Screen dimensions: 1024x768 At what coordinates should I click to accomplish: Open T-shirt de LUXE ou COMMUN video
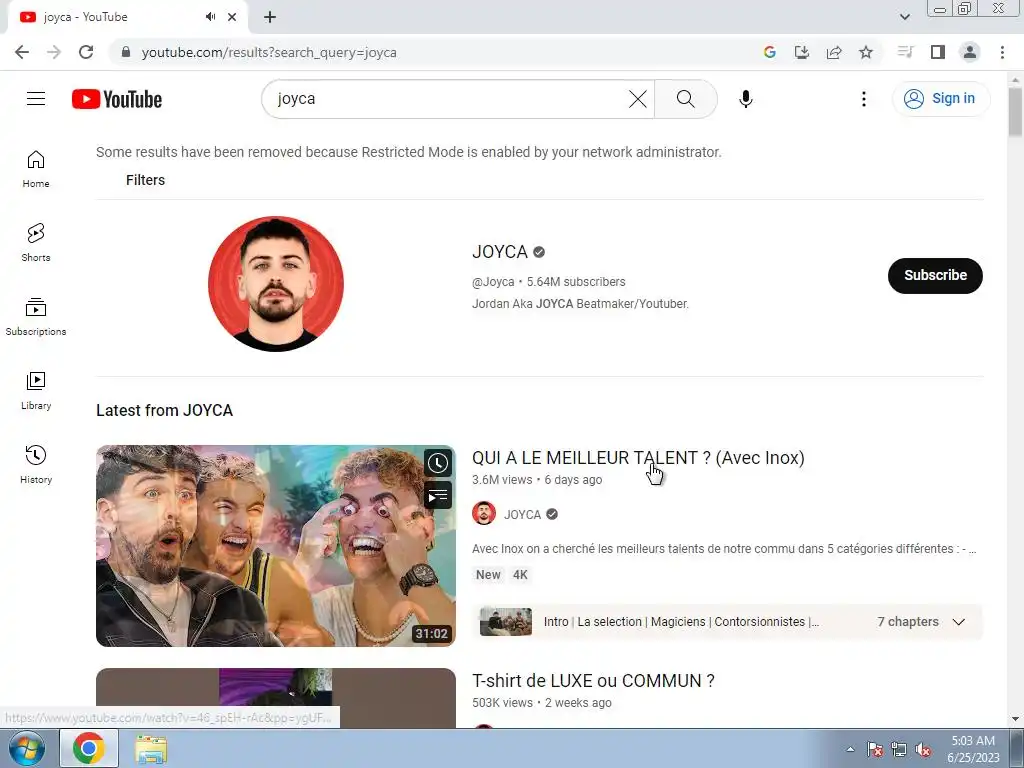(x=593, y=680)
